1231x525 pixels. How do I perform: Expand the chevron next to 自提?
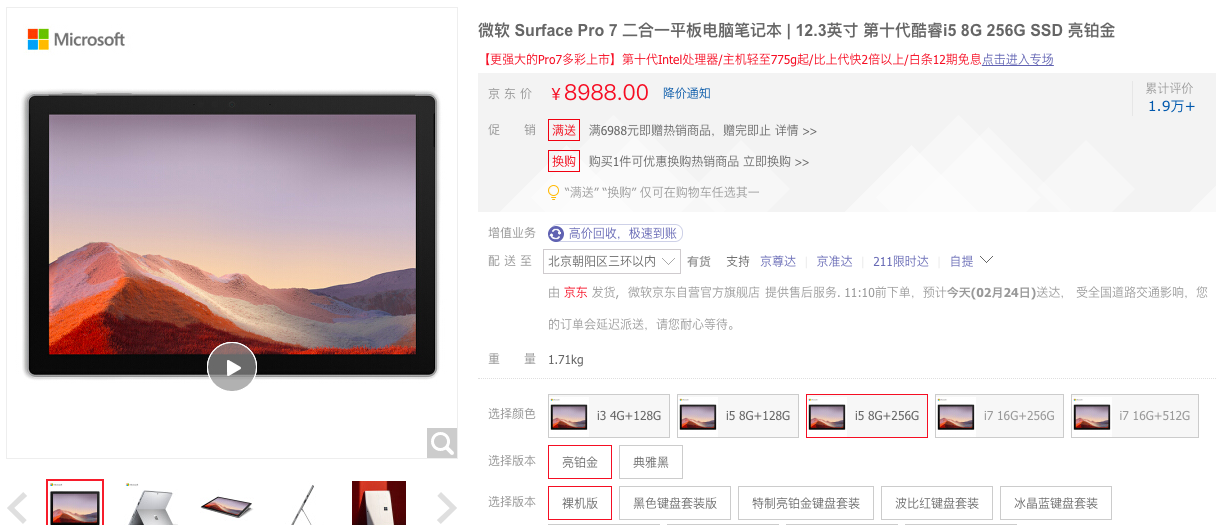point(986,260)
